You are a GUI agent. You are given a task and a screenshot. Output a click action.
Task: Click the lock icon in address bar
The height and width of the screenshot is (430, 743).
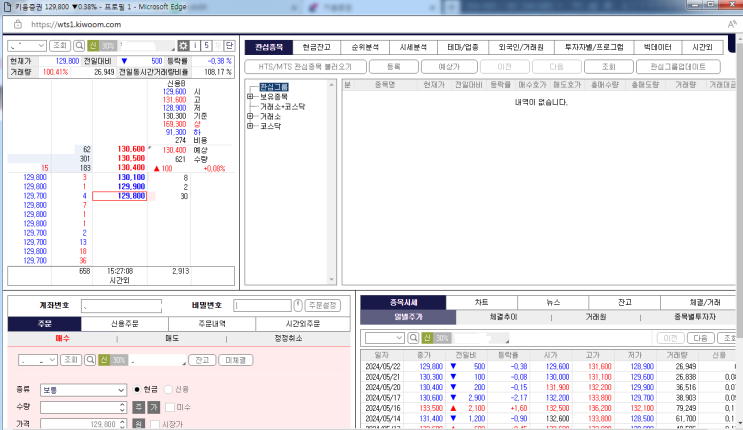coord(18,24)
